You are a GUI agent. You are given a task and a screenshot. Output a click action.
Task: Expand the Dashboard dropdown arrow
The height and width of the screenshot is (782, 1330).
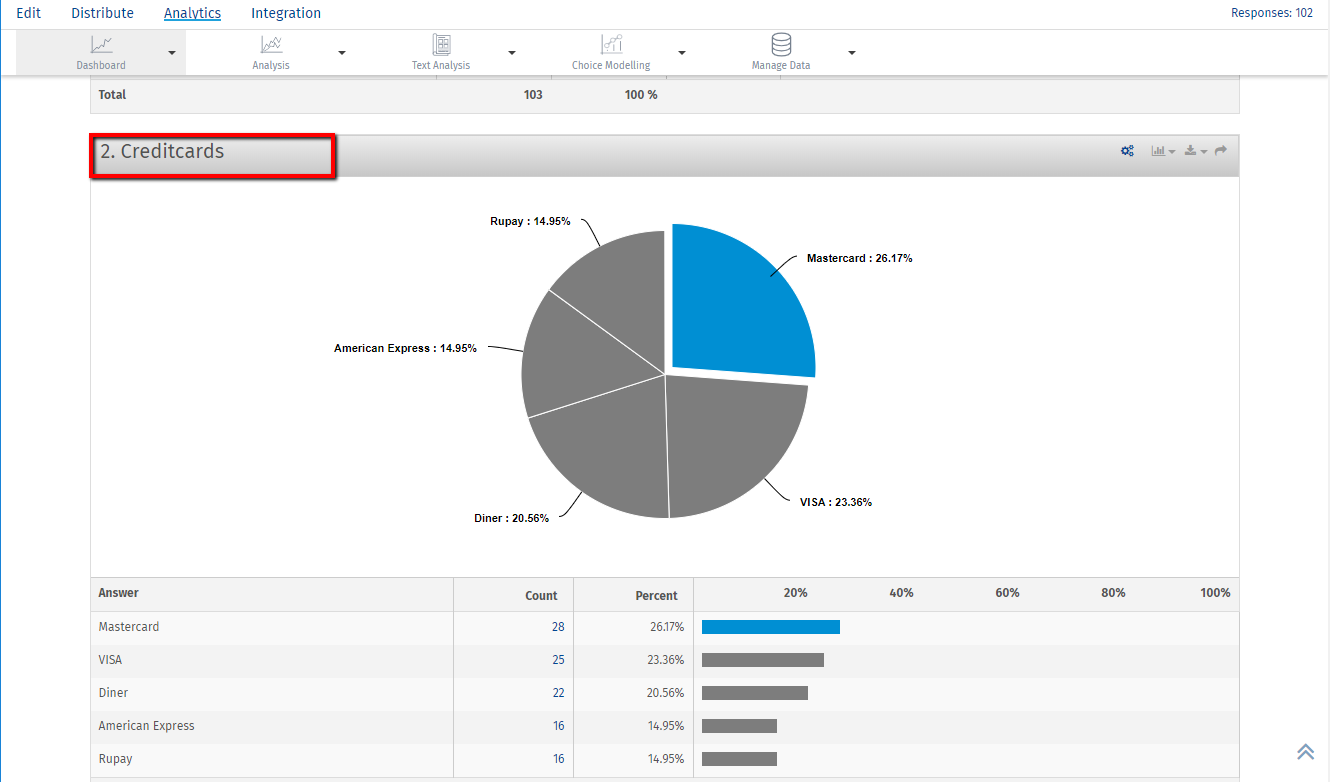tap(172, 53)
